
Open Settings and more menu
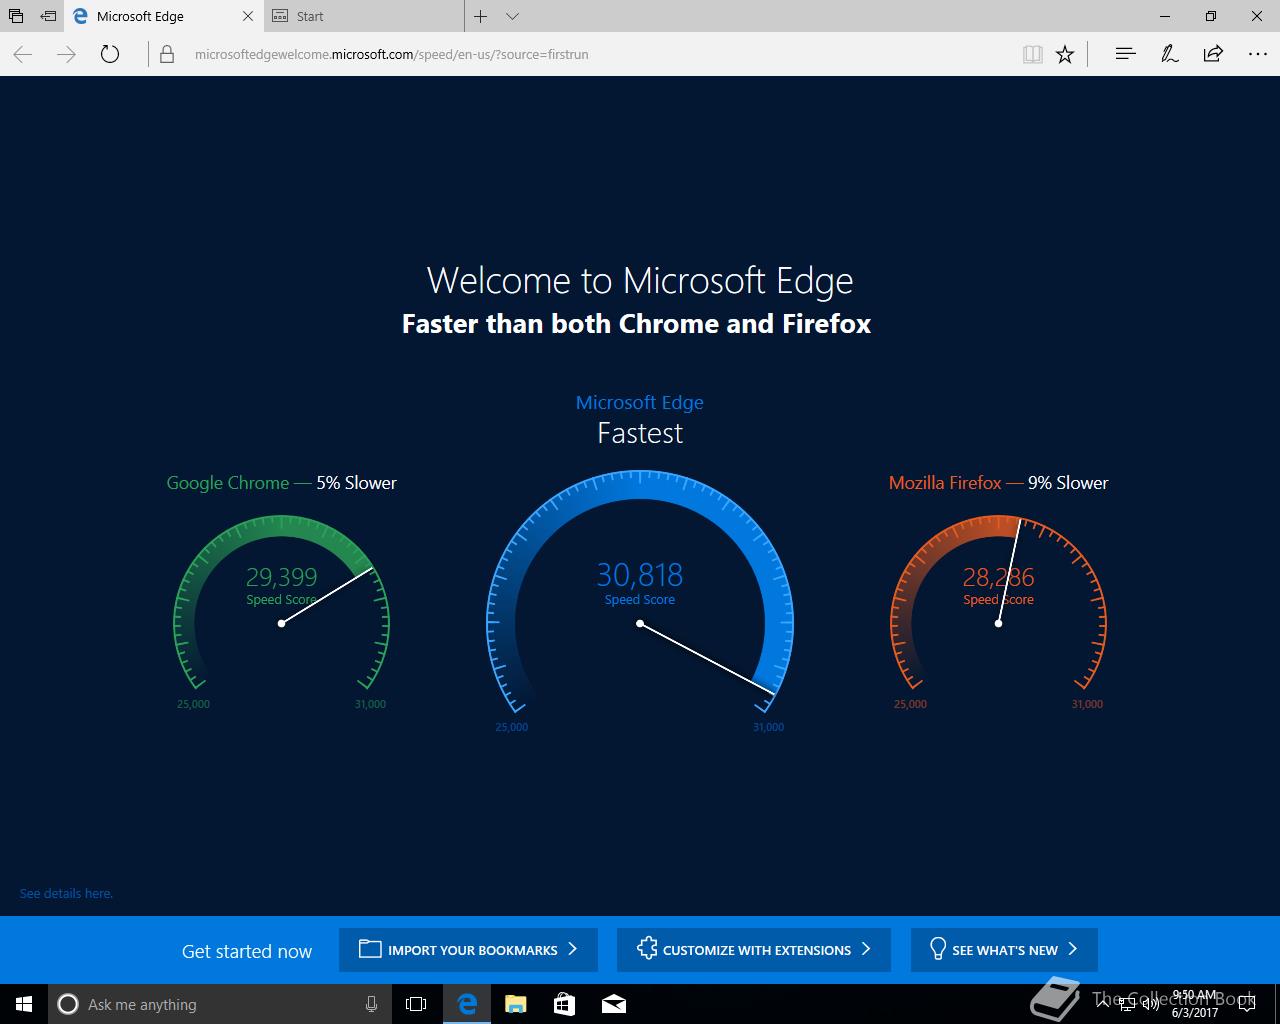click(x=1257, y=54)
